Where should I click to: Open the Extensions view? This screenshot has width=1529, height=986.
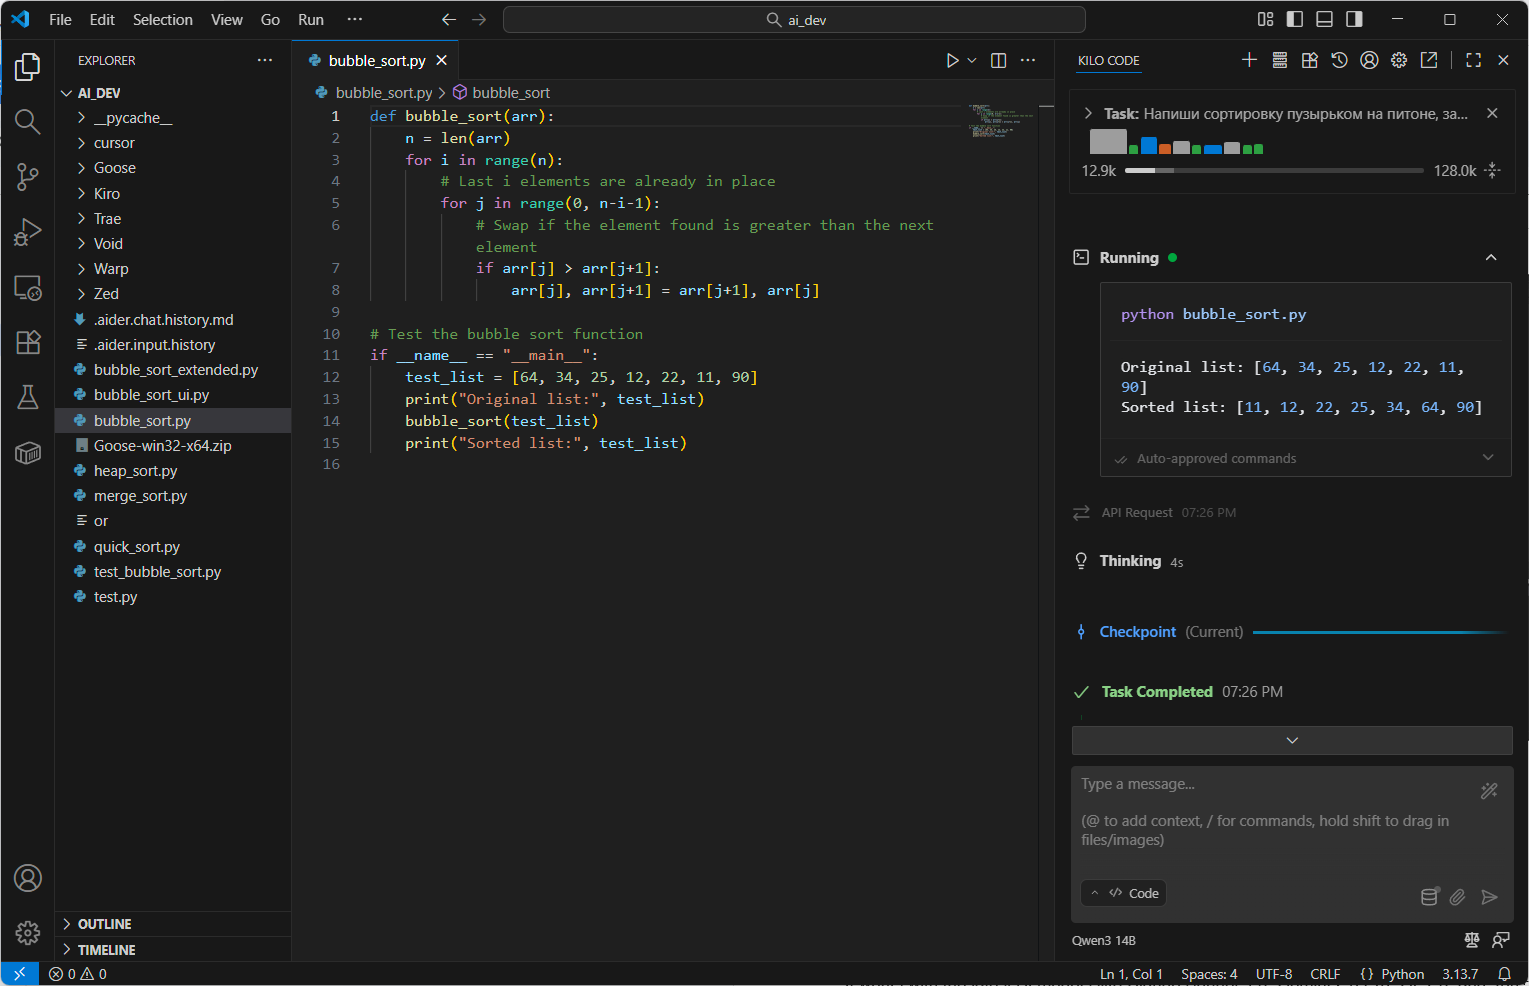[x=27, y=342]
